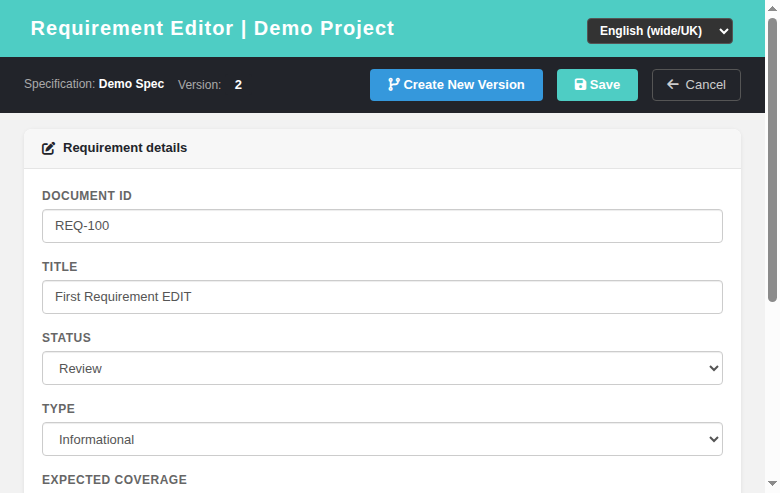Click the EXPECTED COVERAGE label
The width and height of the screenshot is (780, 493).
click(x=114, y=480)
